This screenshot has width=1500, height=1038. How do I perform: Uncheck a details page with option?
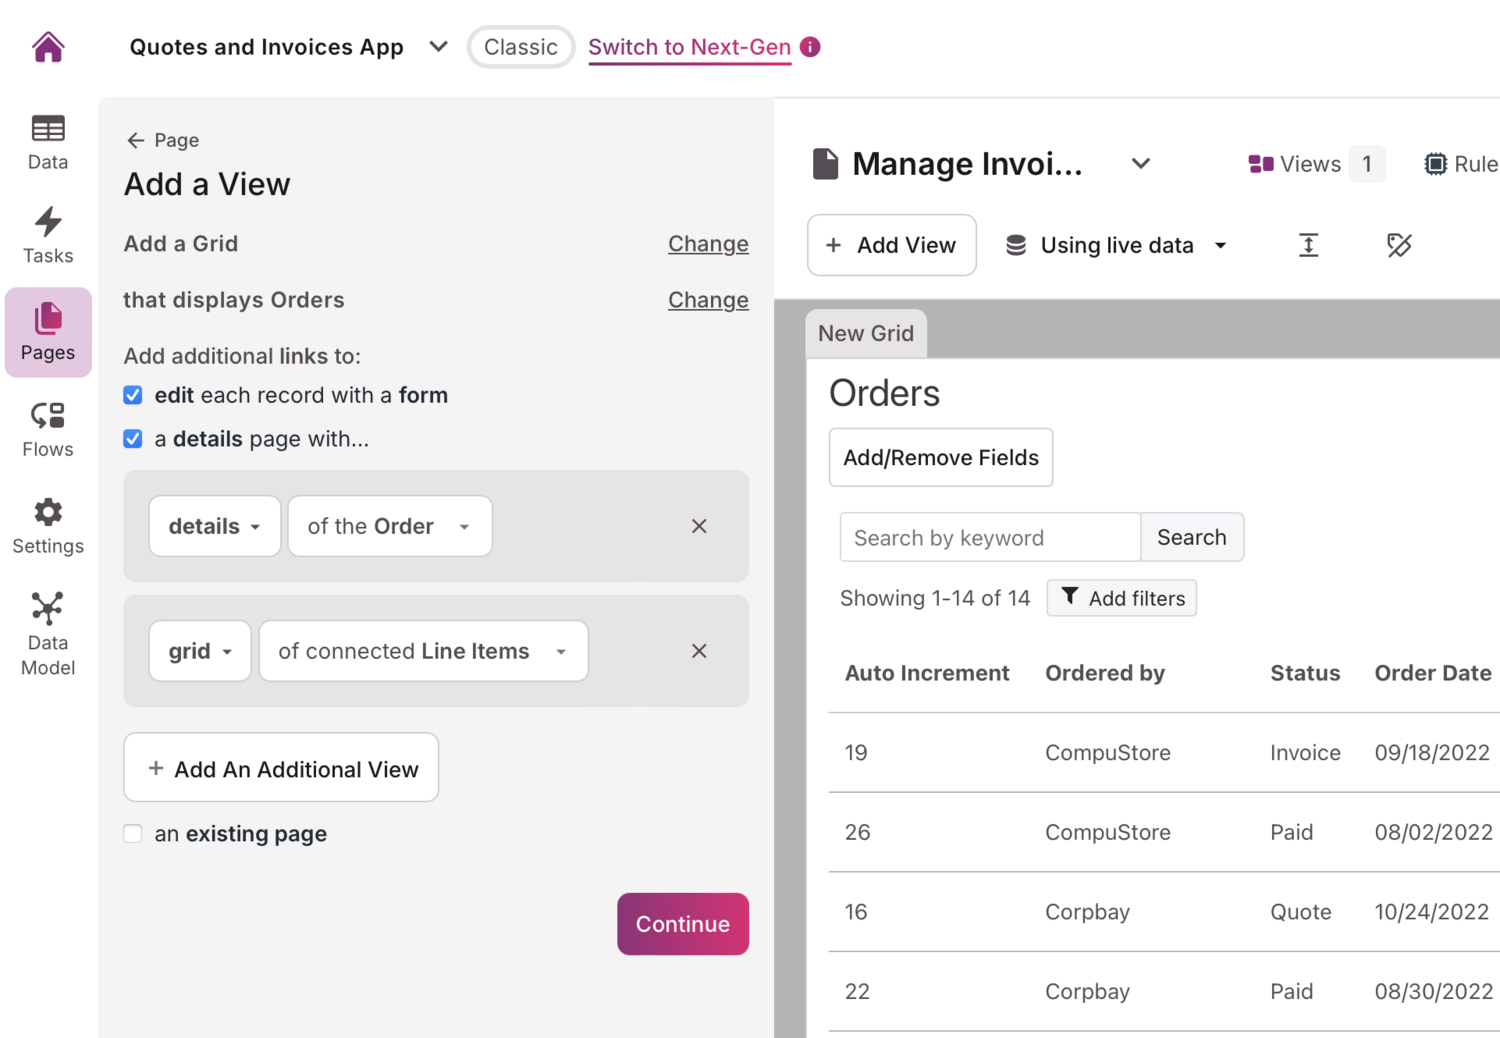[x=132, y=439]
